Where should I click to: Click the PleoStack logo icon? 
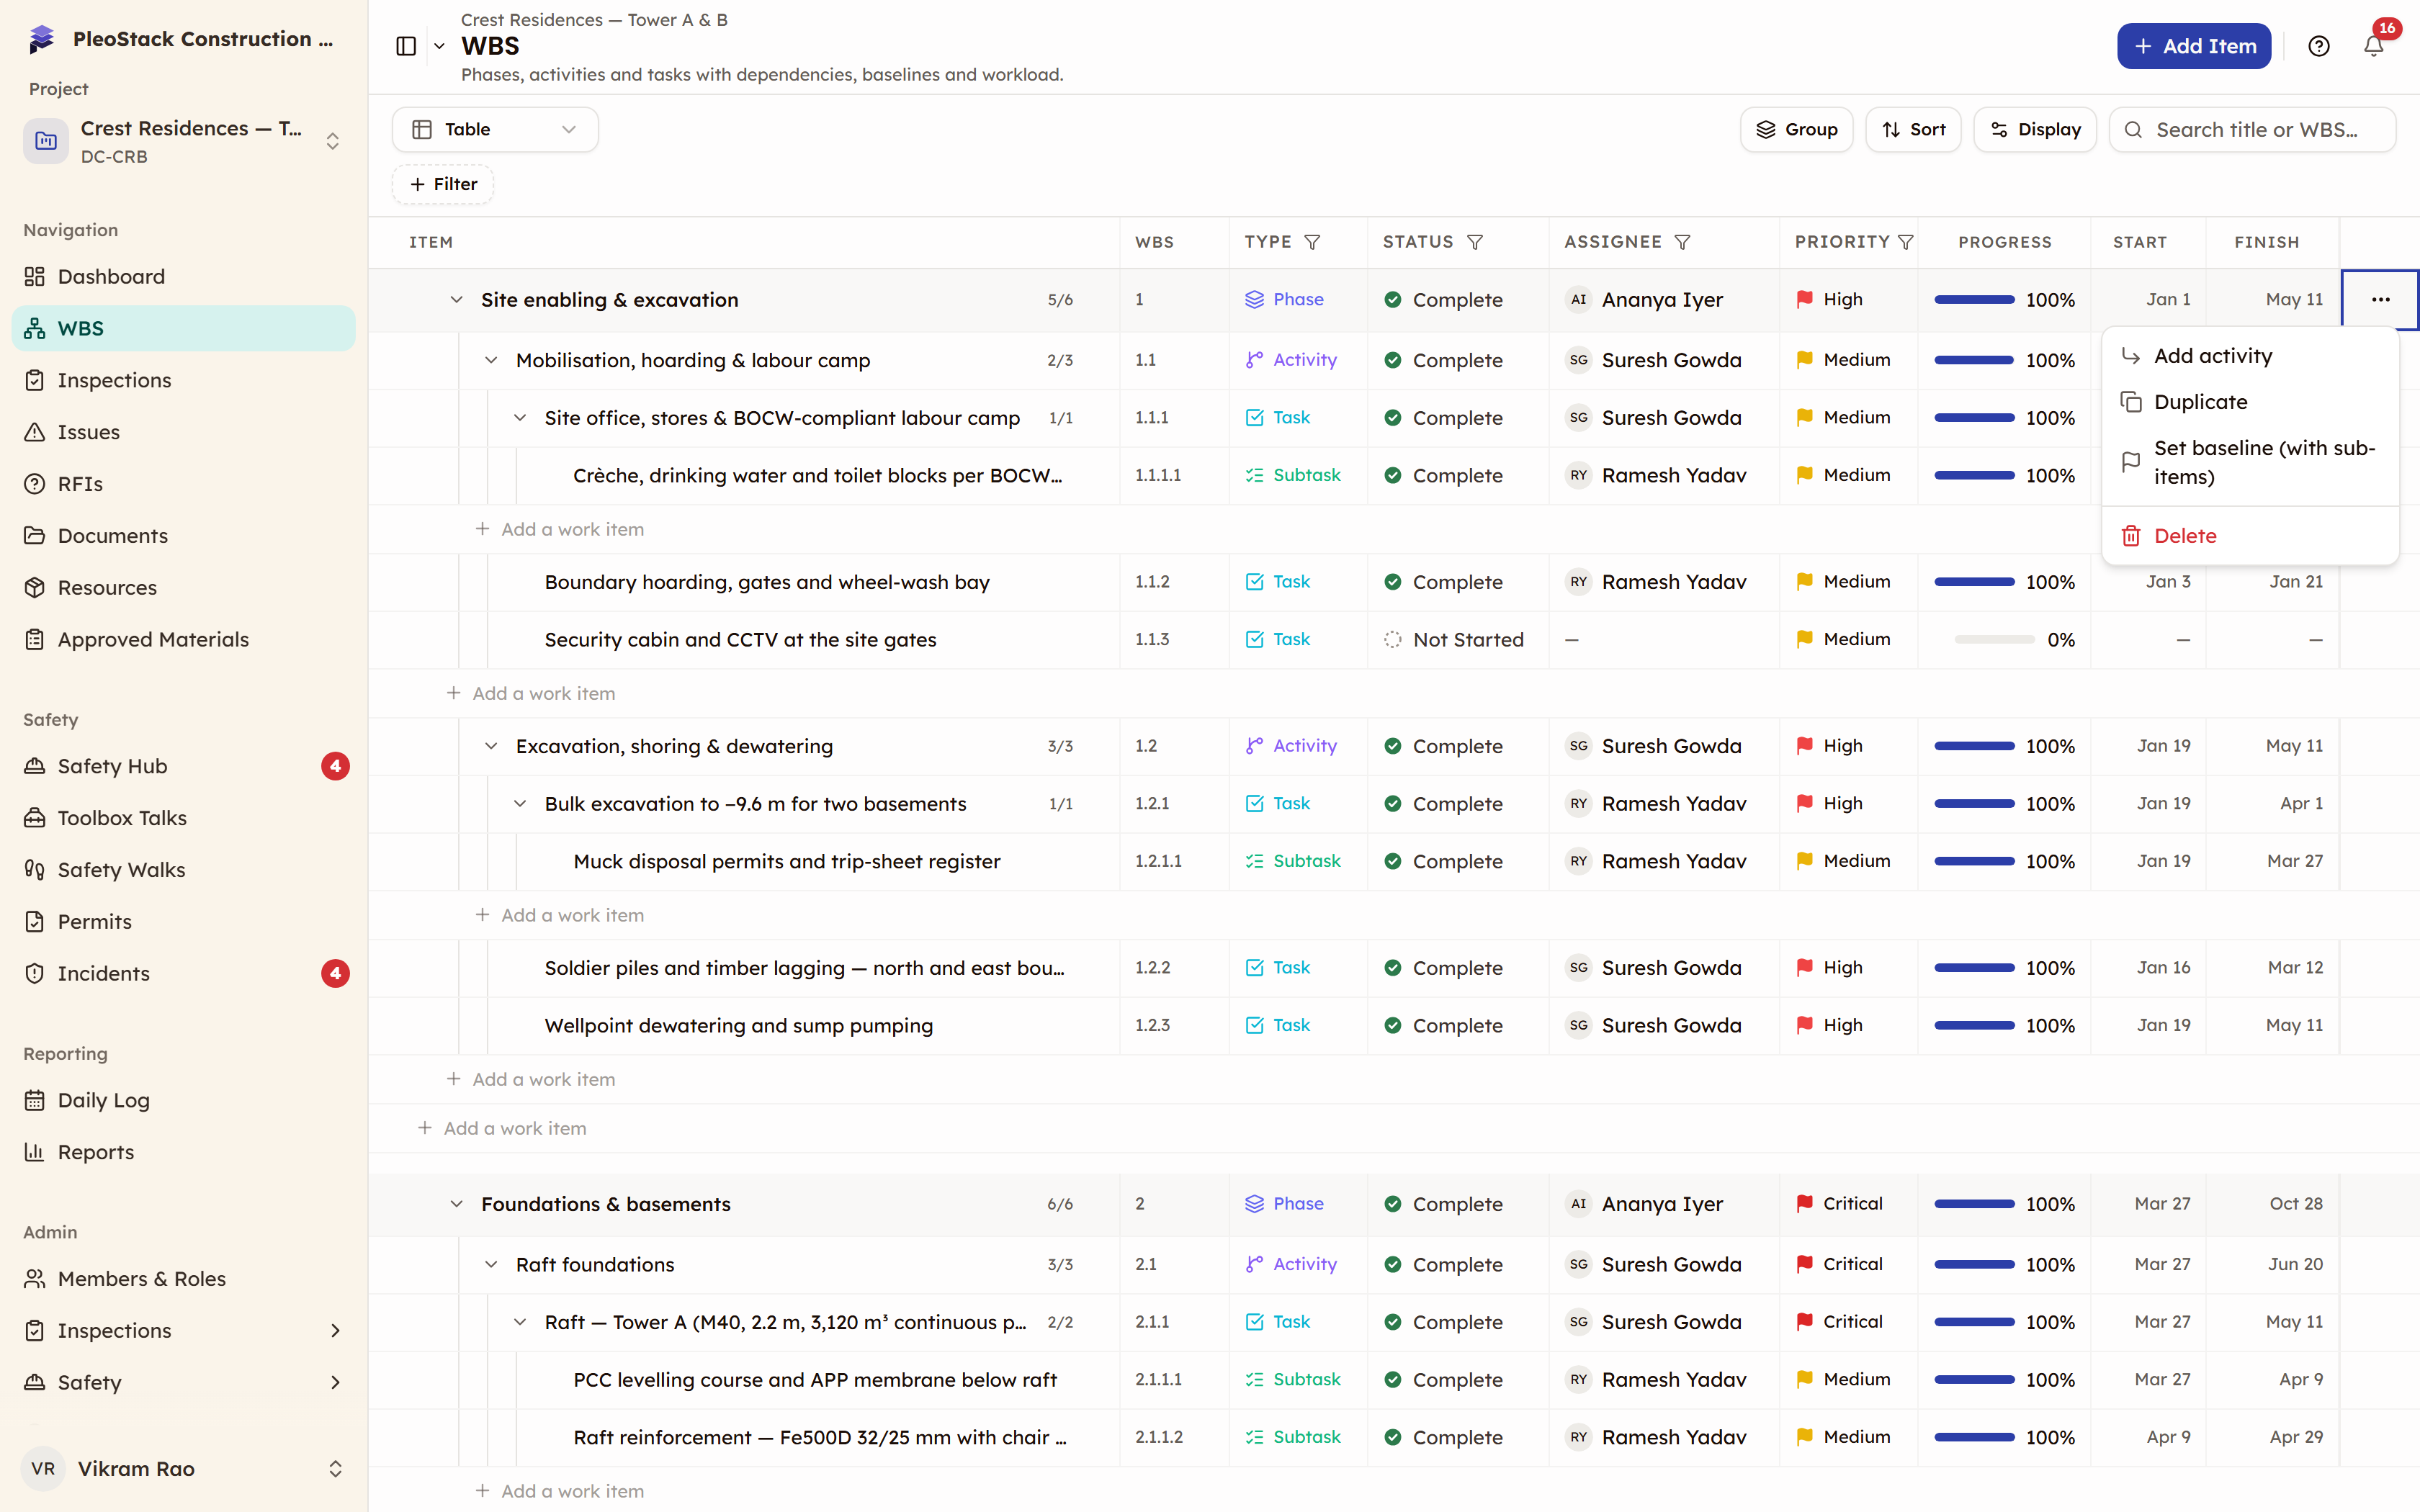pos(42,39)
